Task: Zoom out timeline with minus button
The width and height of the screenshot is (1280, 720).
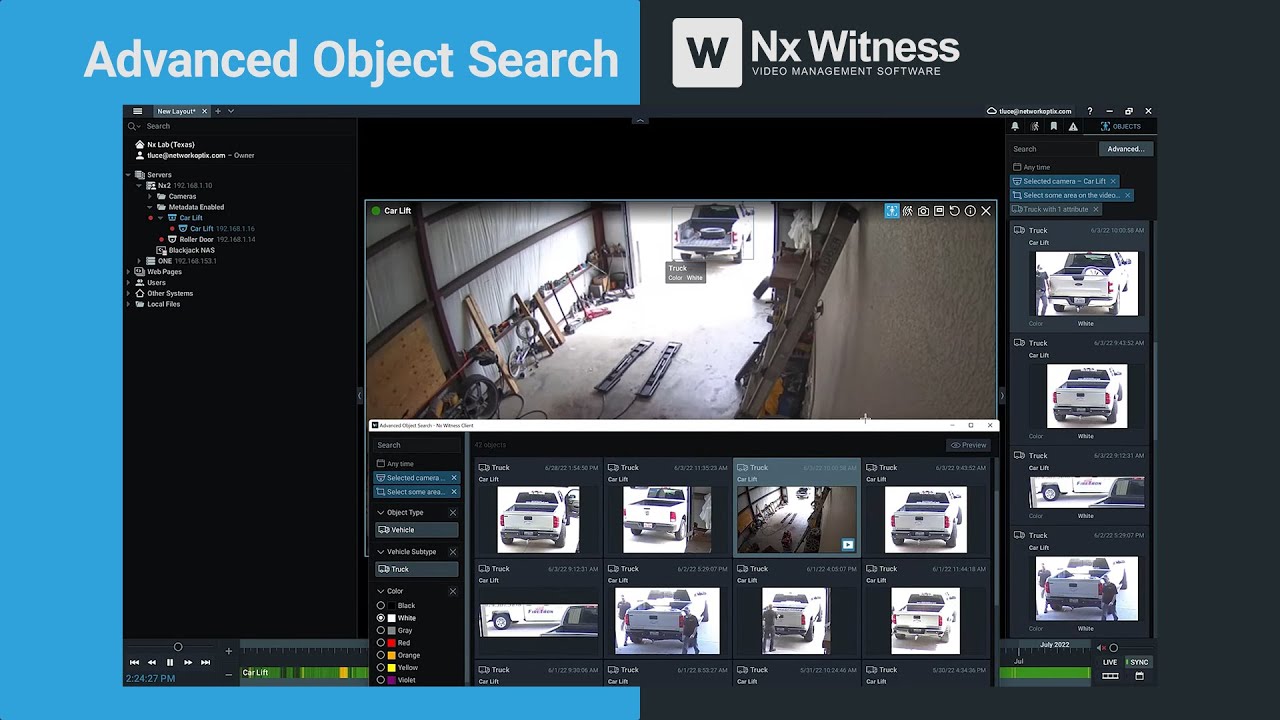Action: [x=228, y=674]
